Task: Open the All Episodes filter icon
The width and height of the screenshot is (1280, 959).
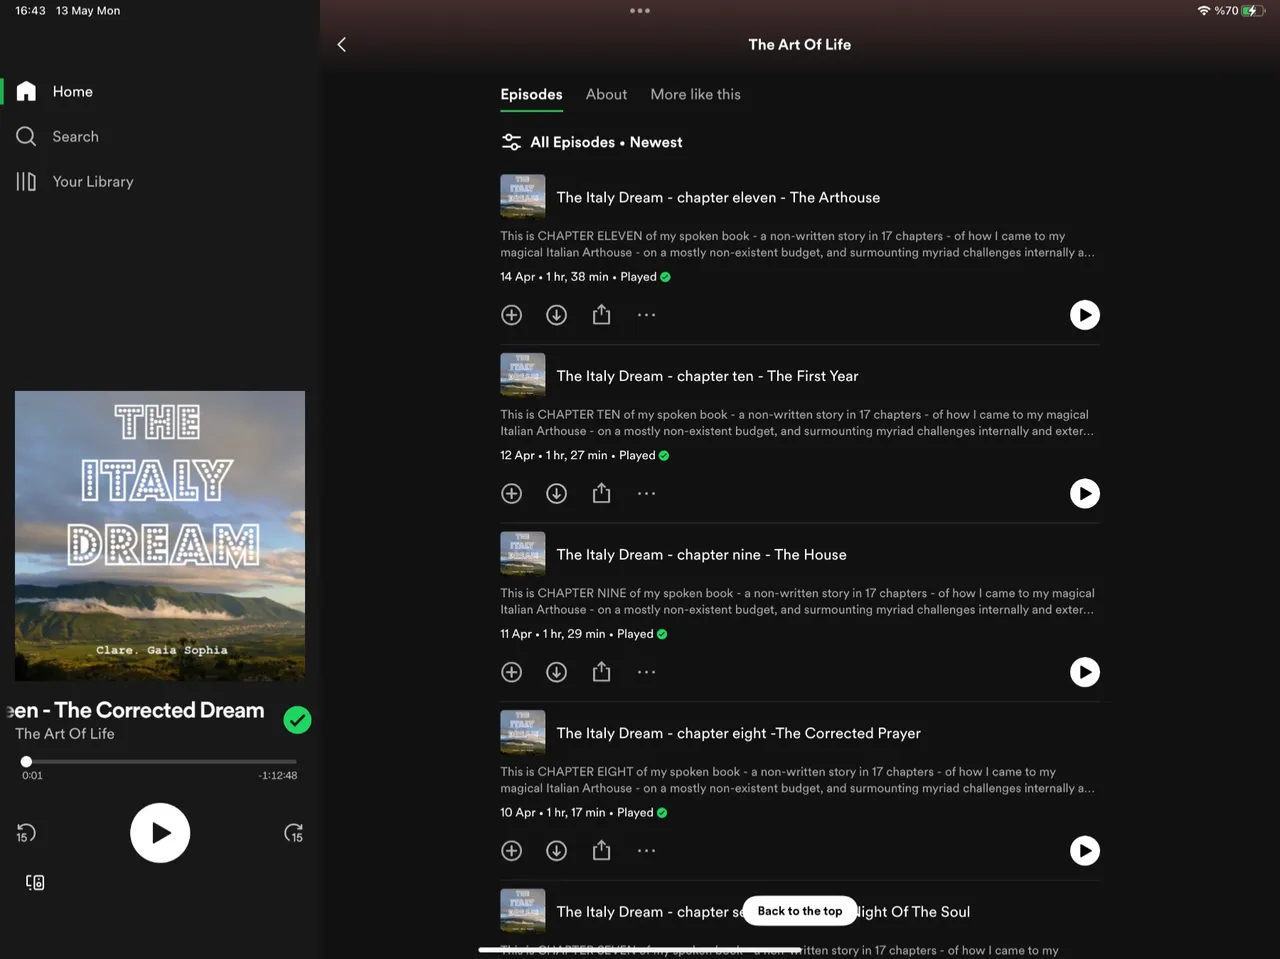Action: point(511,142)
